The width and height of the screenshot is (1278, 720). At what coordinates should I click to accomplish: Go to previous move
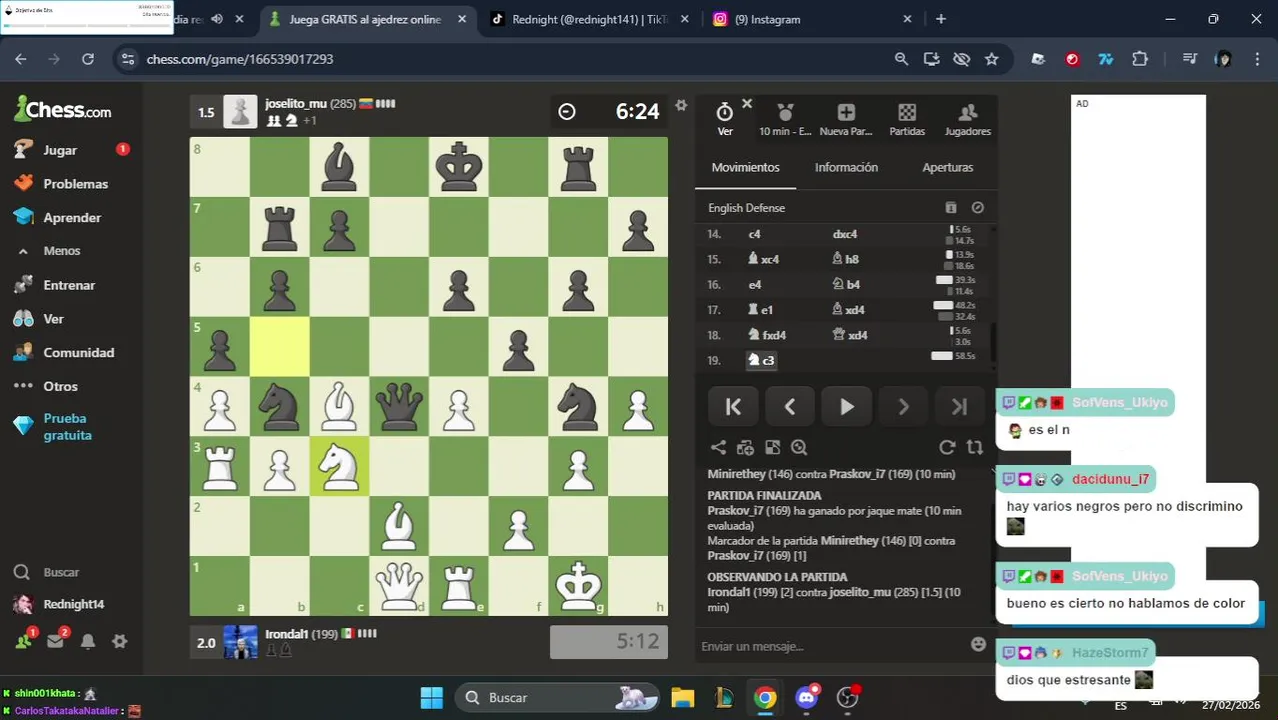click(789, 406)
